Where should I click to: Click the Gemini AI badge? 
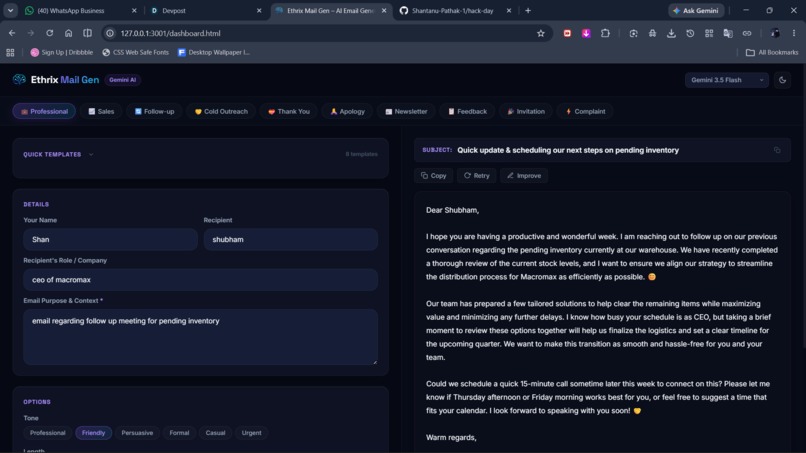tap(122, 80)
